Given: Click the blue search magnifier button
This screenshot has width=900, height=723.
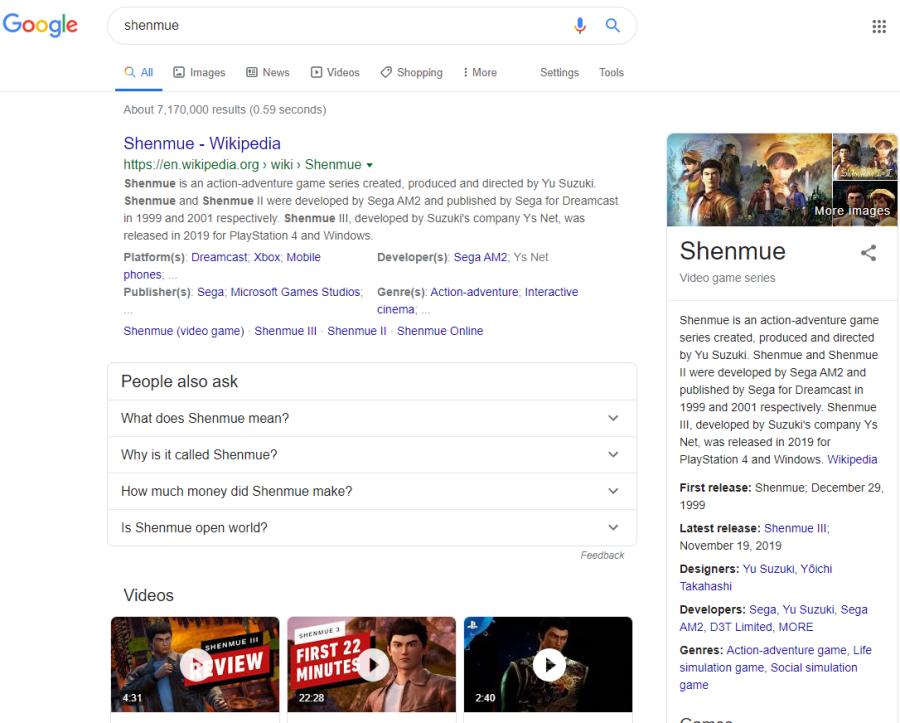Looking at the screenshot, I should [612, 25].
